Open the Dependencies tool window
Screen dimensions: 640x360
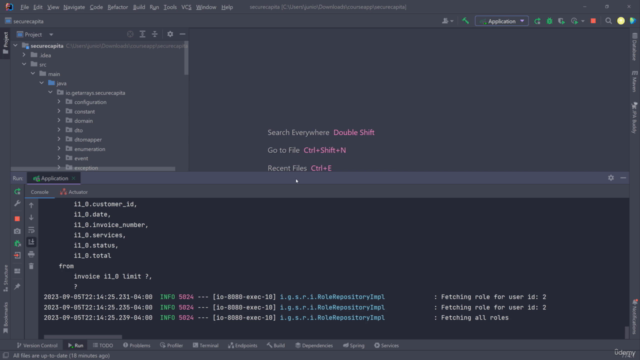coord(314,345)
